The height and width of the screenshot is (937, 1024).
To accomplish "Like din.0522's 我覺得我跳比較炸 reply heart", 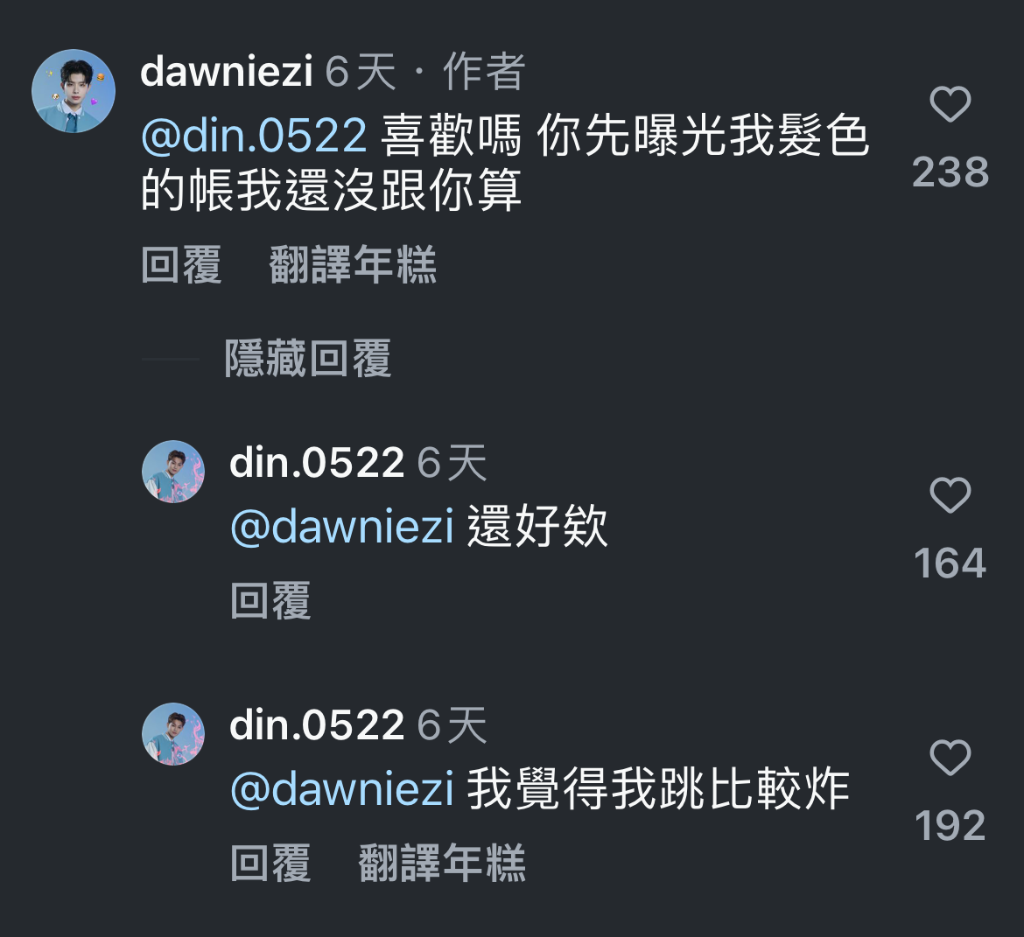I will (x=950, y=757).
